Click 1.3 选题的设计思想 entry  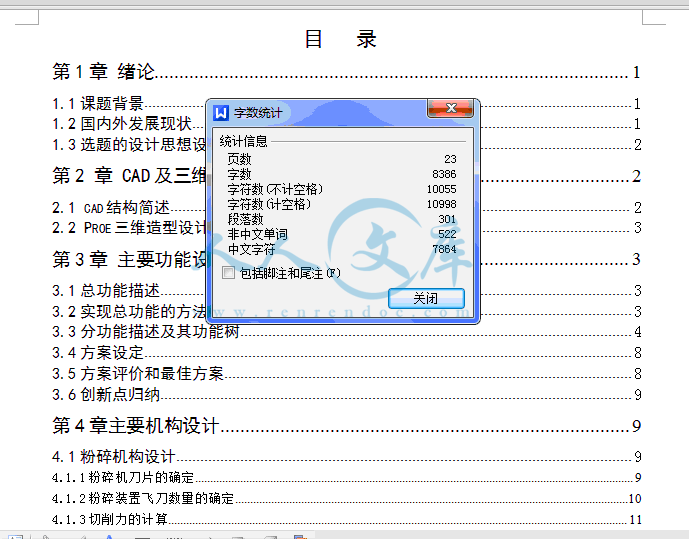[x=129, y=145]
